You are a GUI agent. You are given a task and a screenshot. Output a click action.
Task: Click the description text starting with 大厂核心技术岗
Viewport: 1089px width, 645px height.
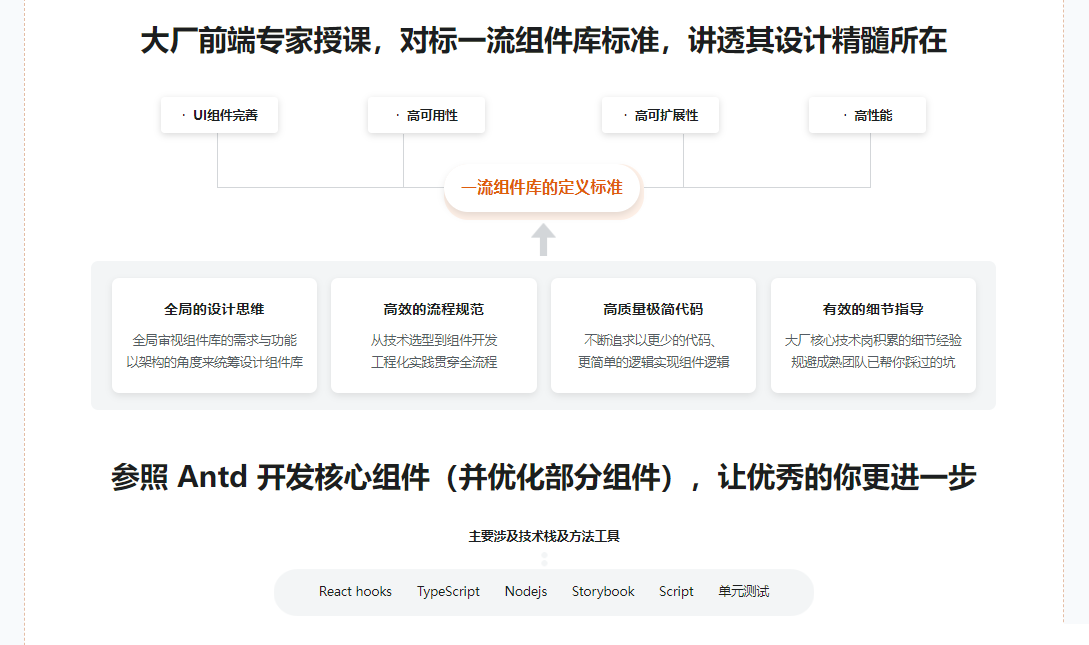click(873, 351)
